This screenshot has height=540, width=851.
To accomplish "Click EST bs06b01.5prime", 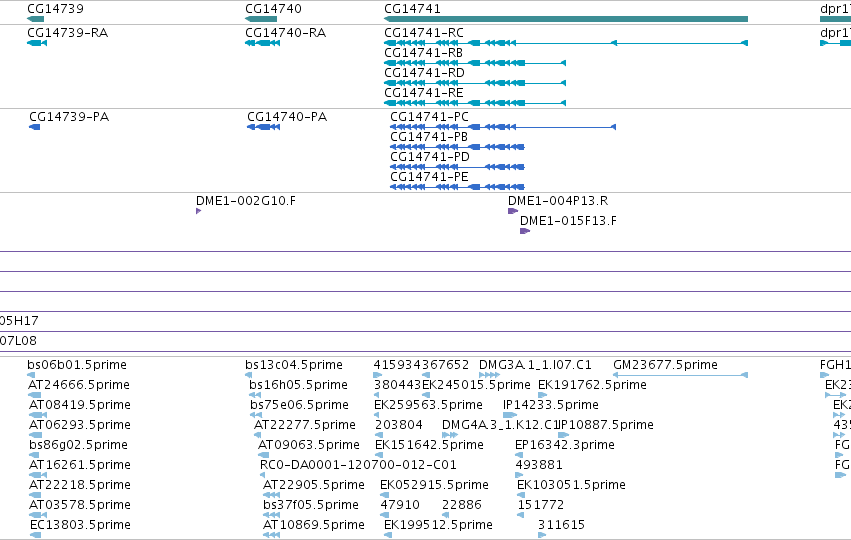I will click(x=77, y=365).
